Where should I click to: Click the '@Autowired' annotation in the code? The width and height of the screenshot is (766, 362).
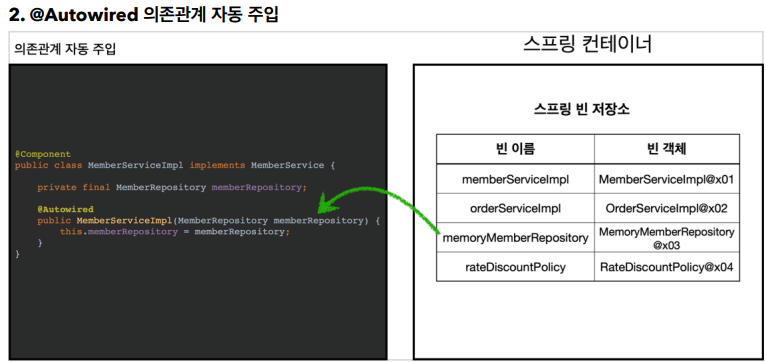pos(65,209)
